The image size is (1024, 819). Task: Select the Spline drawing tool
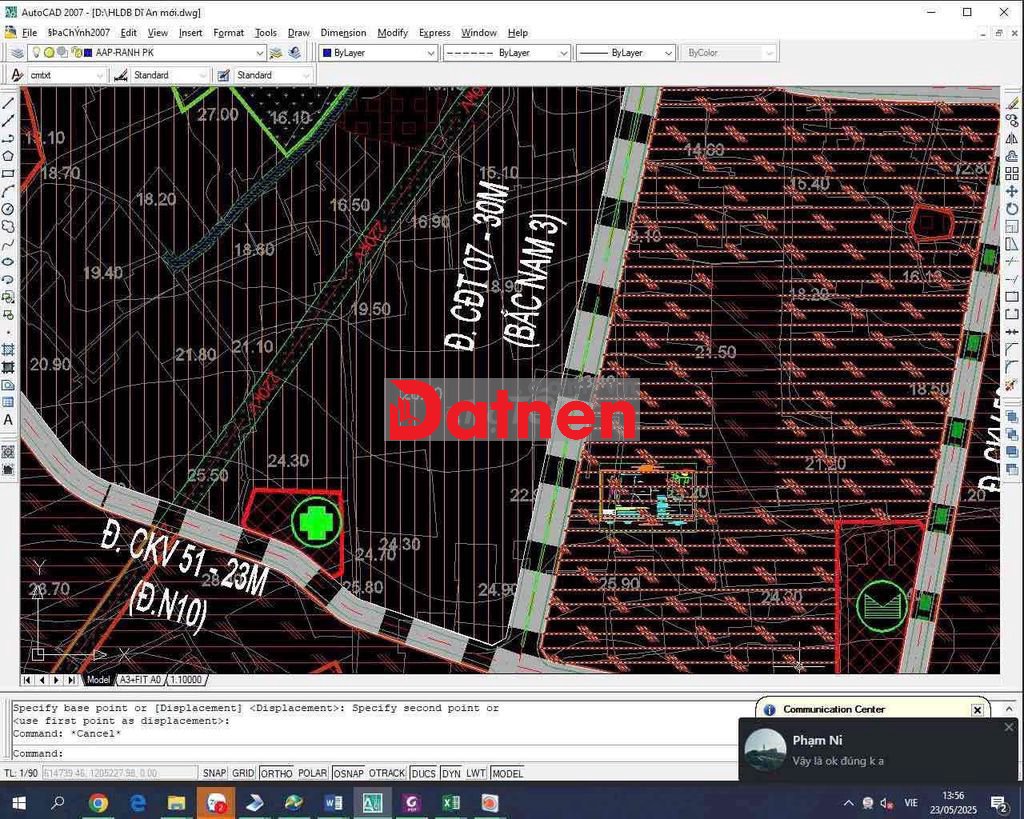[x=8, y=244]
